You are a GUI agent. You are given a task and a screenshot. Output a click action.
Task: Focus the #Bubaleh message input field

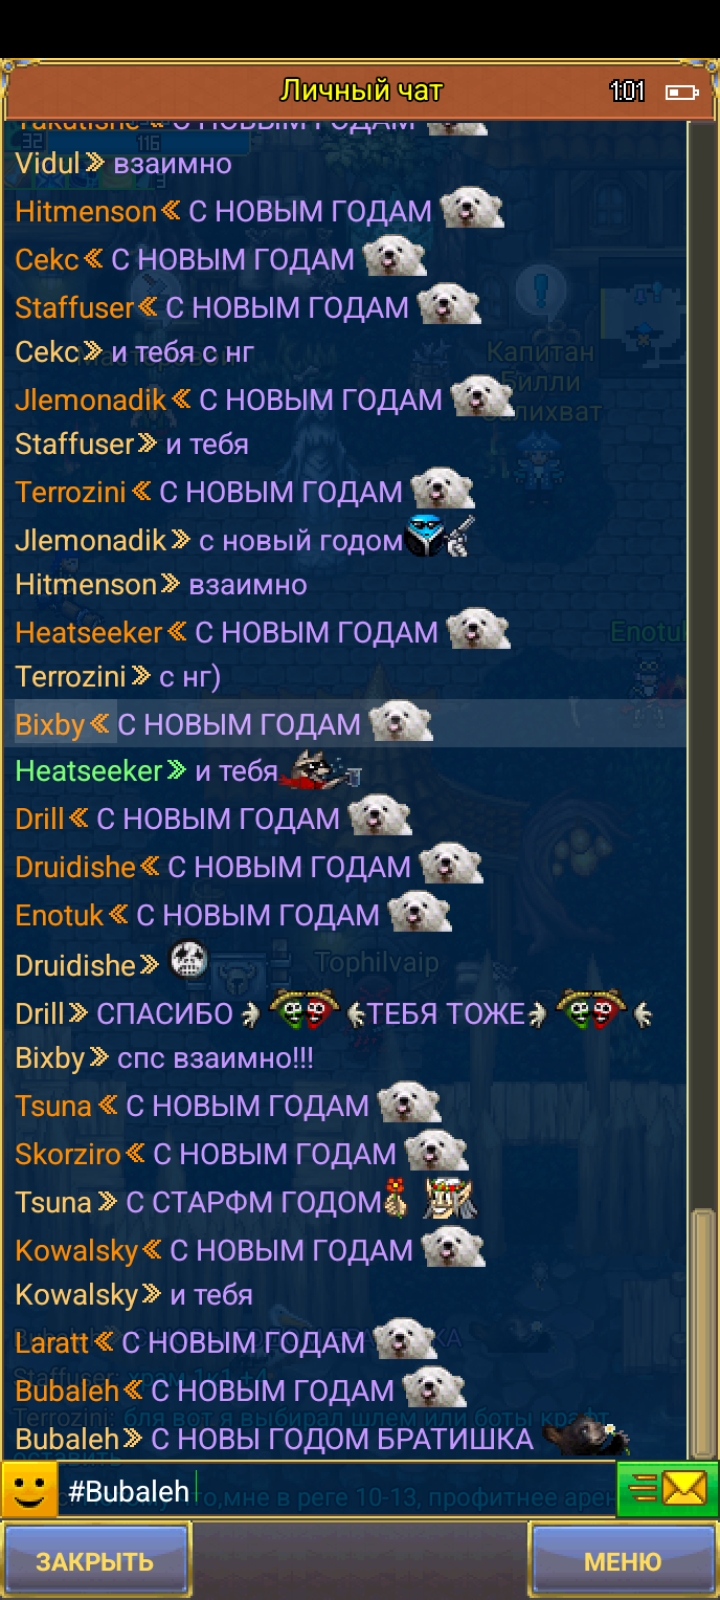click(336, 1490)
